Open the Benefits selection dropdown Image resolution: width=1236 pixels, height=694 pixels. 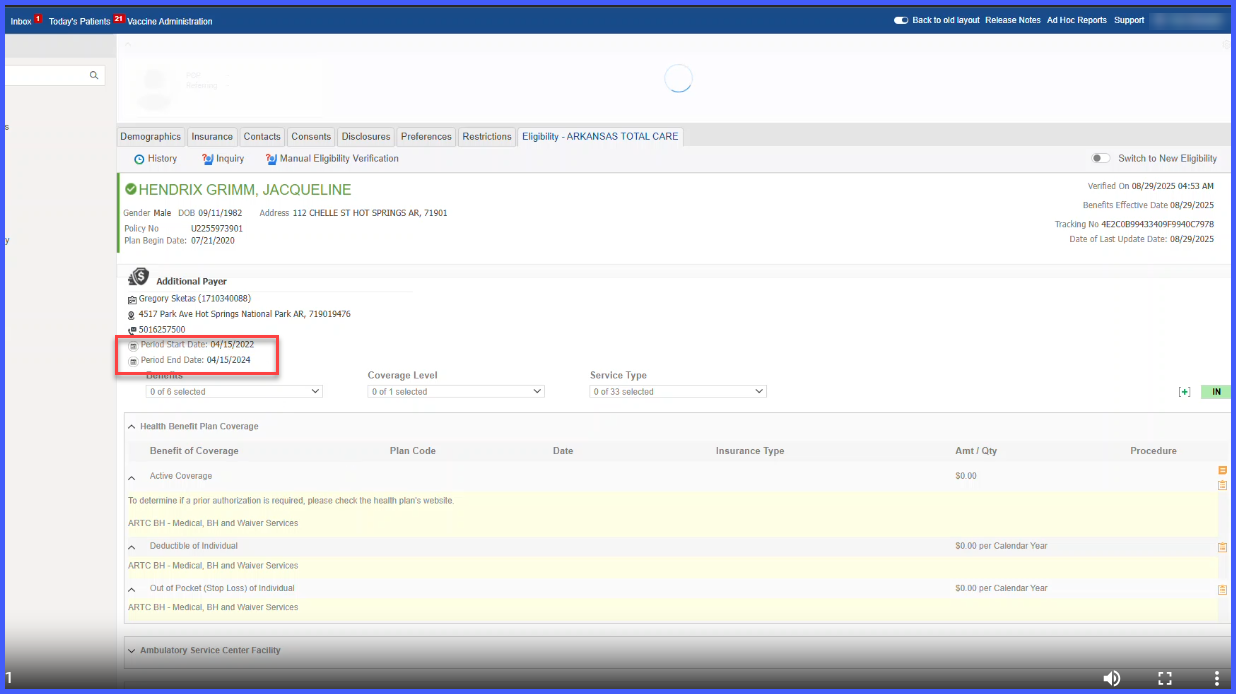click(234, 392)
